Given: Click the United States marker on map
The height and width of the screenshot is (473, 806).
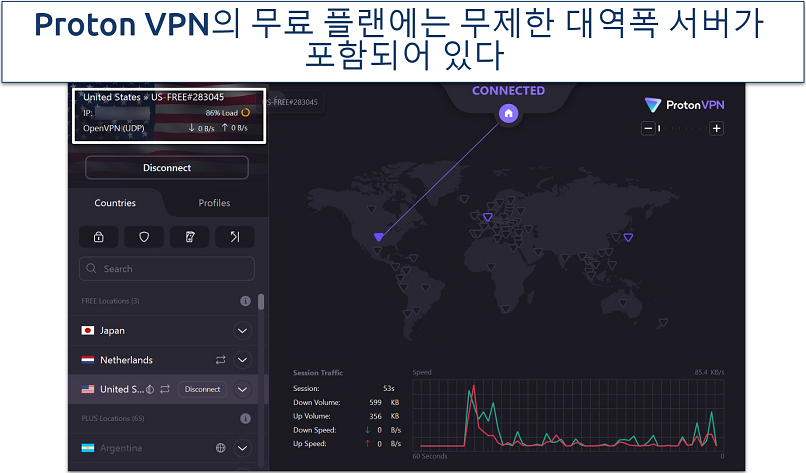Looking at the screenshot, I should [x=378, y=237].
